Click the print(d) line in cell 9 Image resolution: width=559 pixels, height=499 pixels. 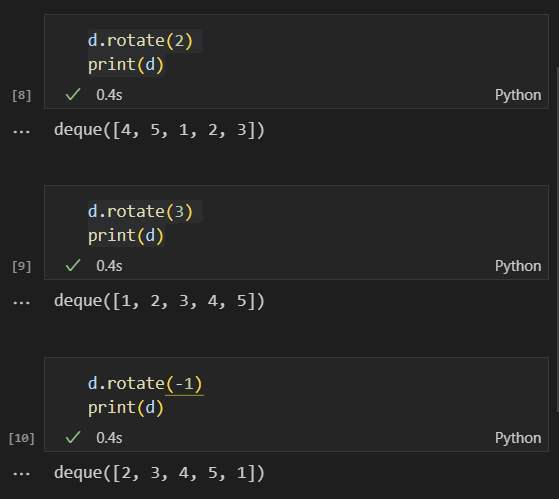[x=125, y=236]
